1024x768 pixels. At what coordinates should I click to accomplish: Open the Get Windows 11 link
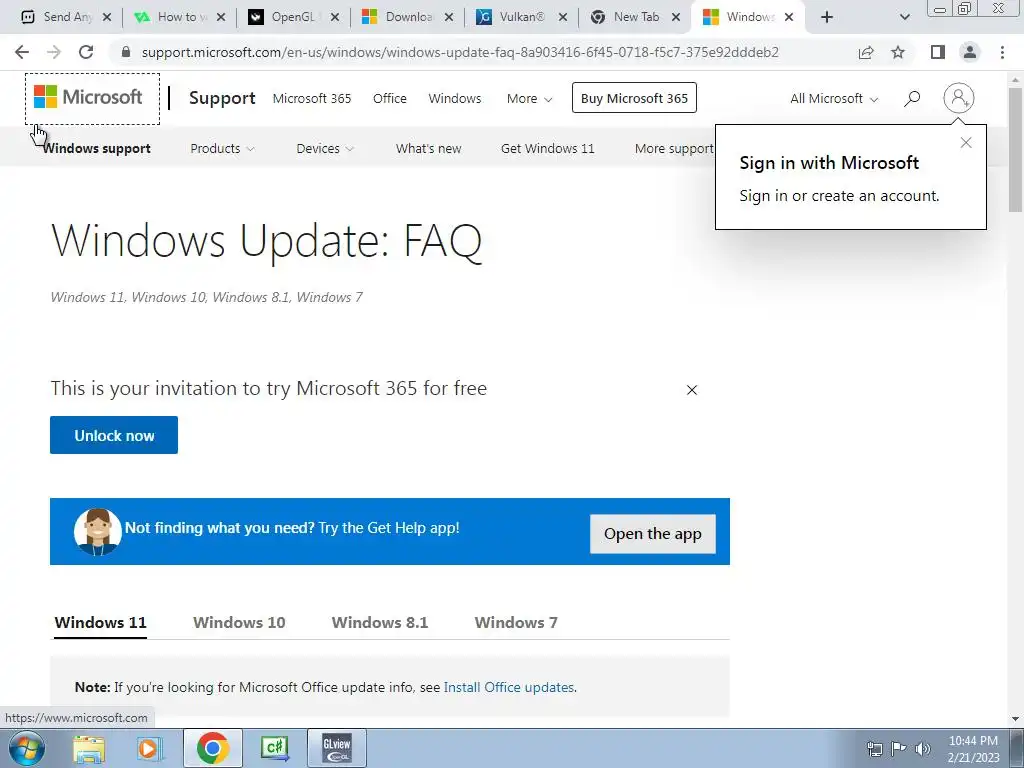coord(547,148)
